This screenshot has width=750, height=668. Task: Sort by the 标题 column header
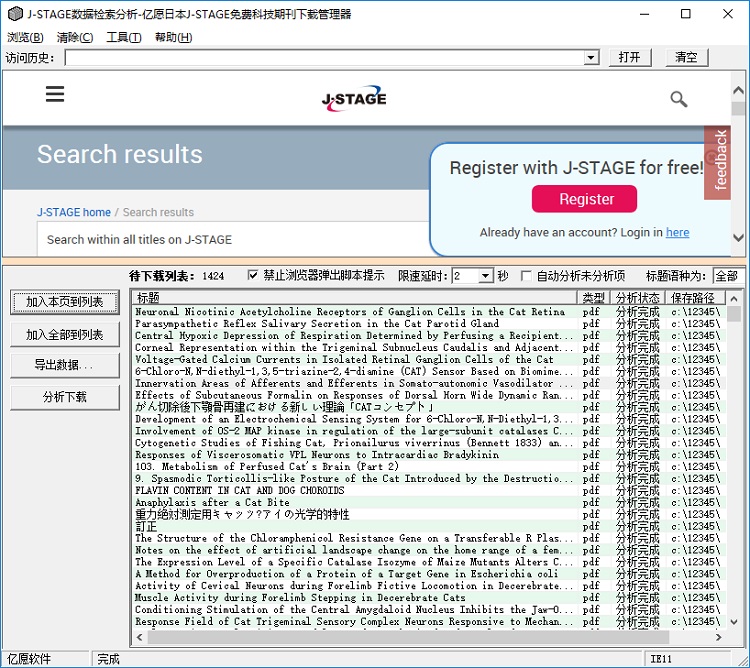tap(354, 298)
